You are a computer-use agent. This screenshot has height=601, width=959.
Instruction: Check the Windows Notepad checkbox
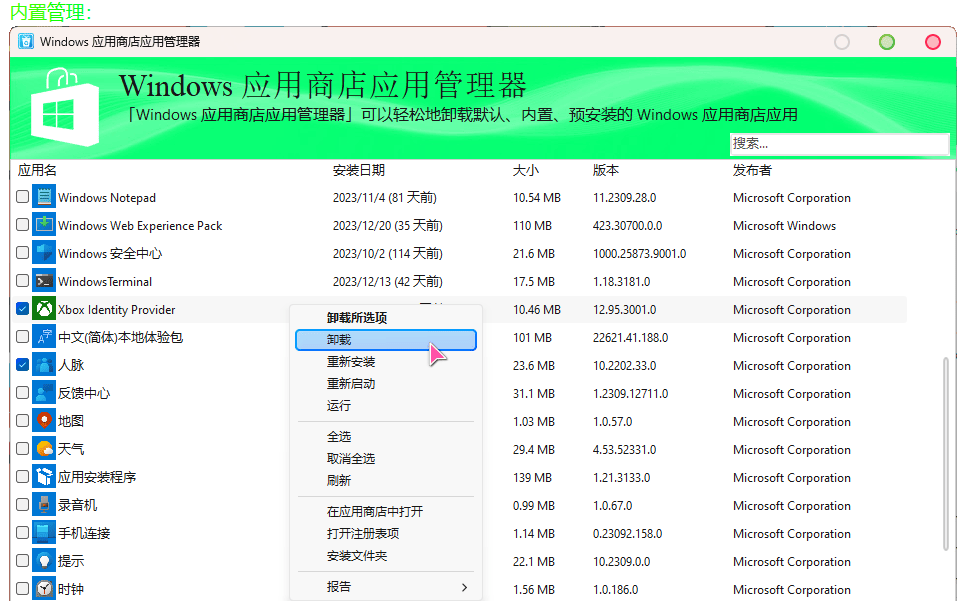(23, 197)
